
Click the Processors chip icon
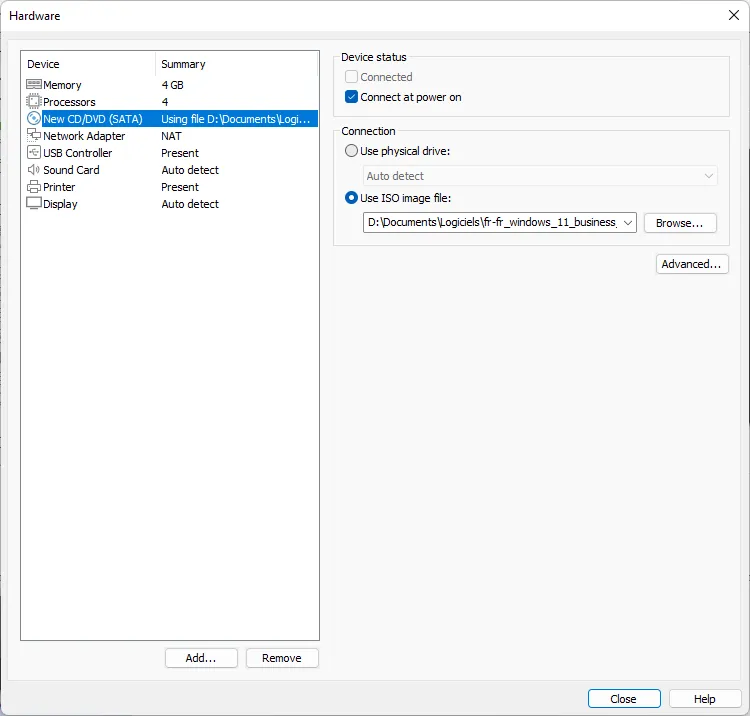34,102
